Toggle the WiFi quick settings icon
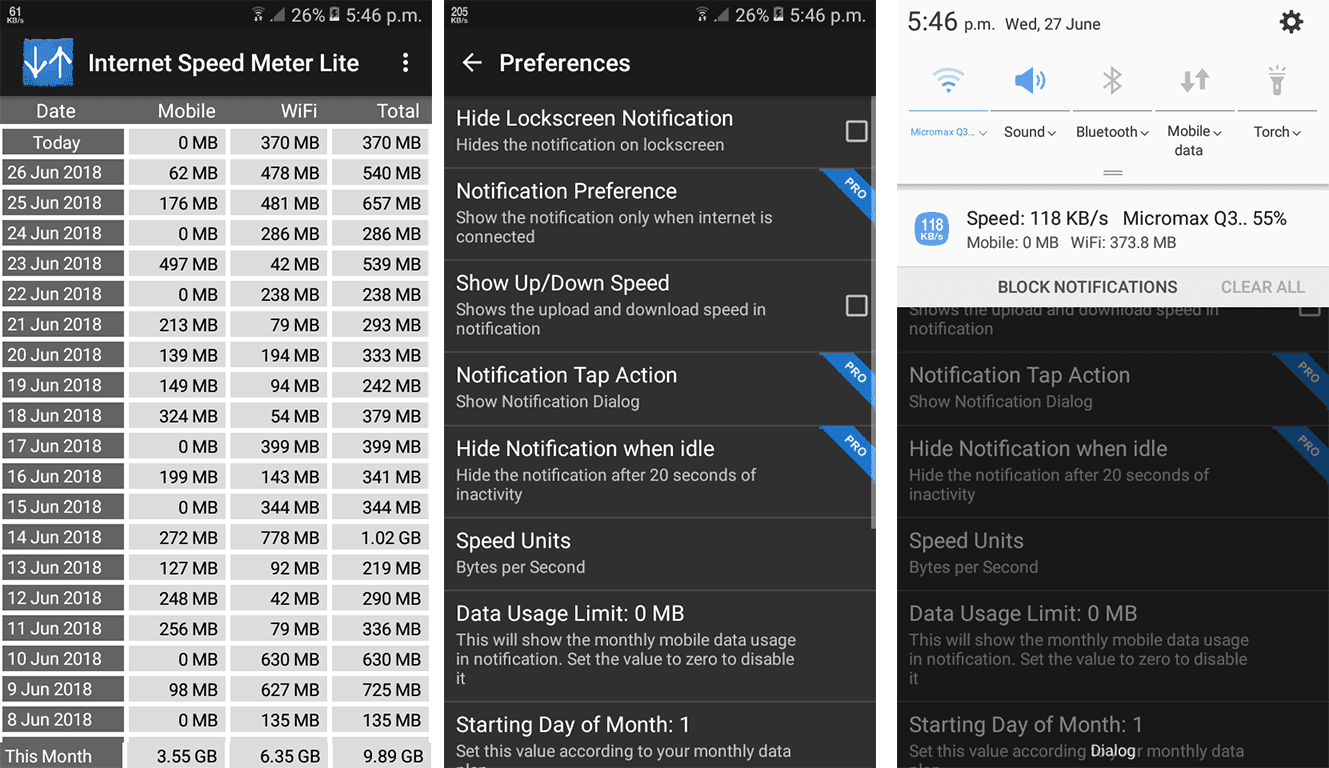The image size is (1329, 768). [947, 81]
